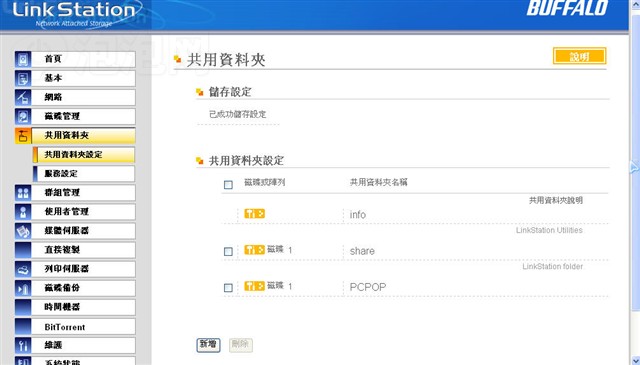Open the 磁碟管理 menu item
The image size is (640, 365).
tap(83, 117)
